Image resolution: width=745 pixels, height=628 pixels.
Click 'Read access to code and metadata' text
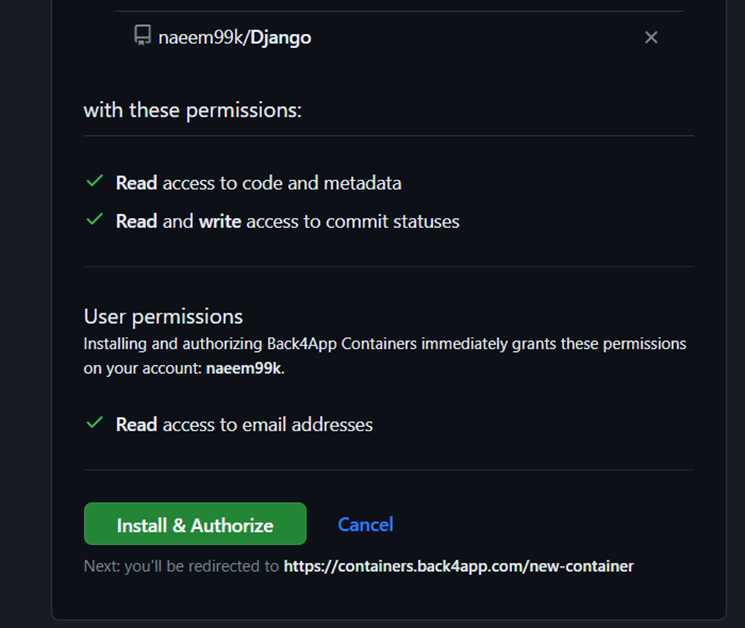[258, 183]
